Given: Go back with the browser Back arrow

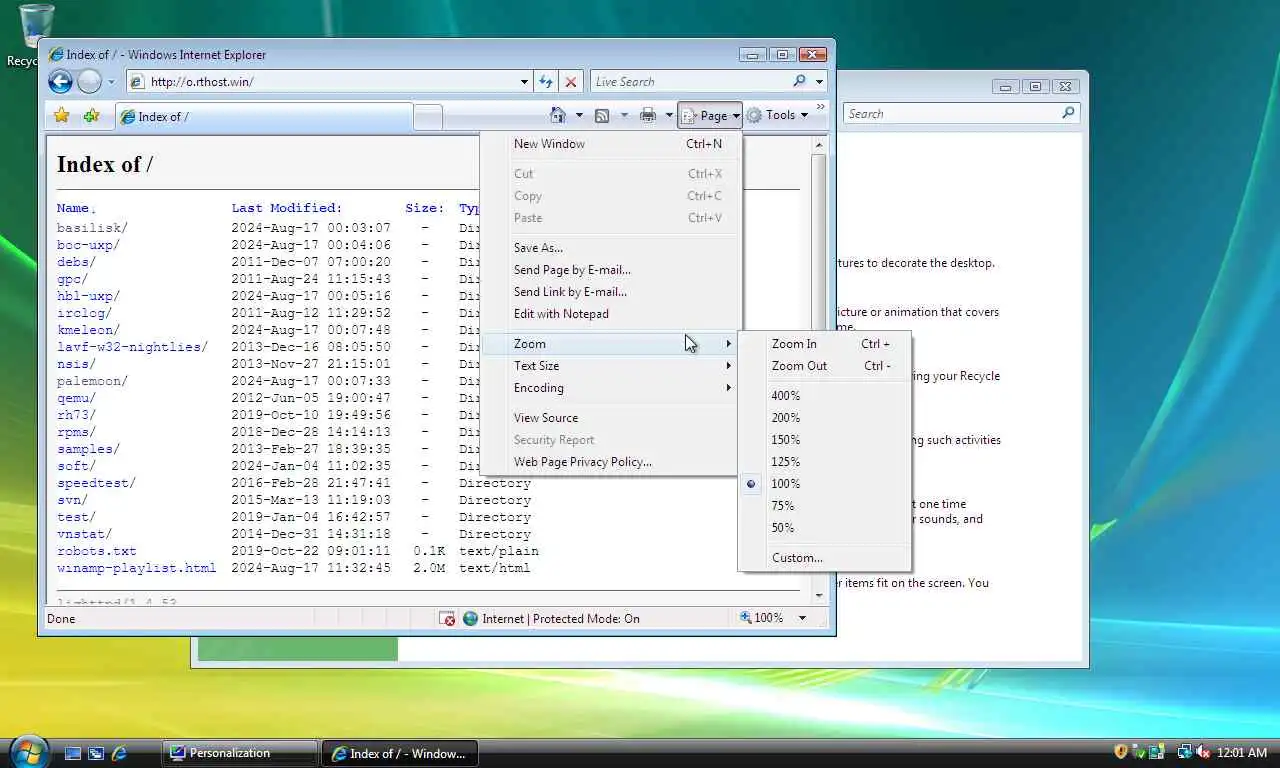Looking at the screenshot, I should (x=60, y=82).
